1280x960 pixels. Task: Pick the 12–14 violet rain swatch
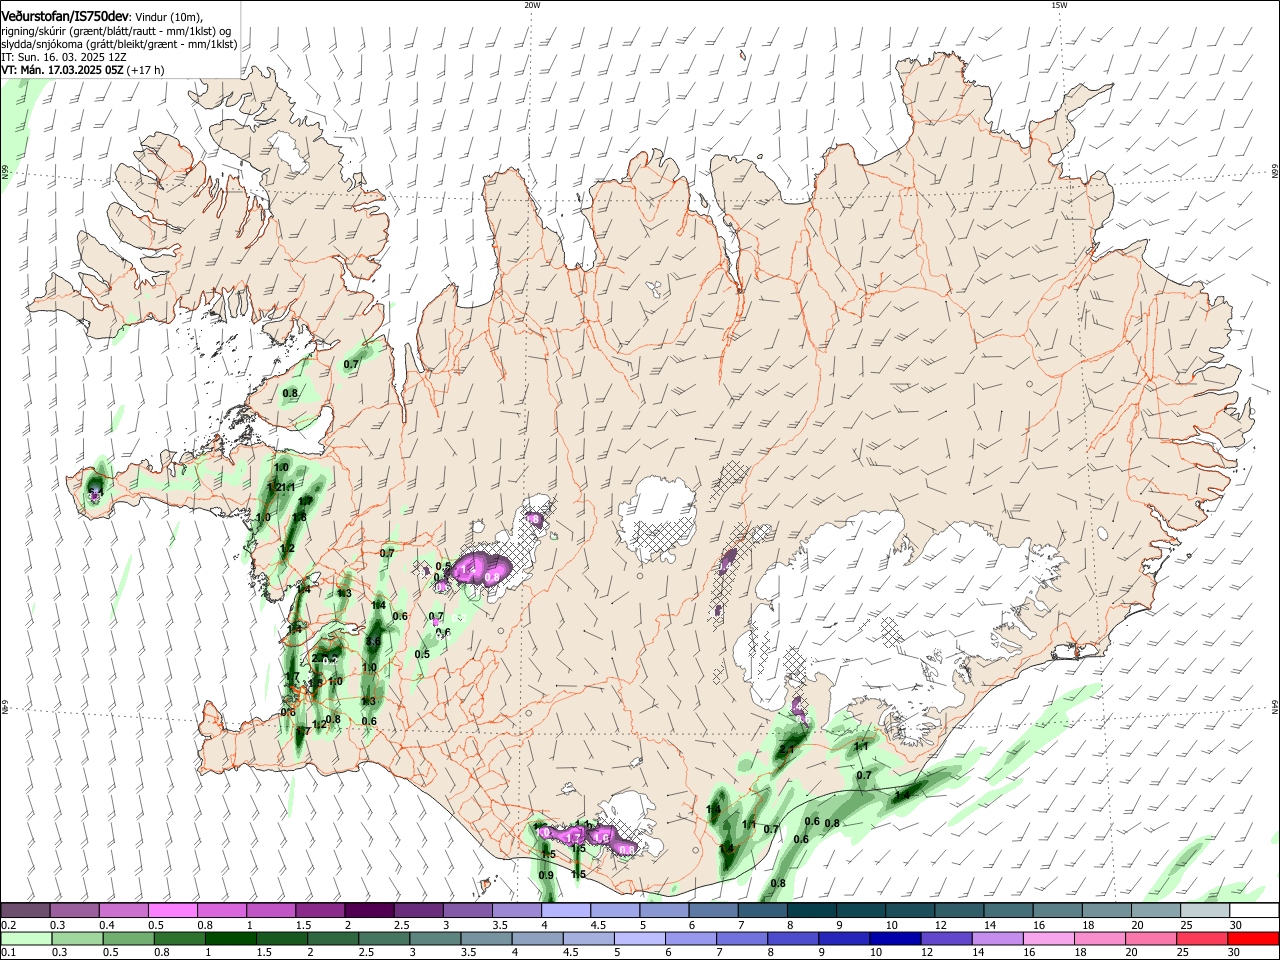pyautogui.click(x=948, y=939)
